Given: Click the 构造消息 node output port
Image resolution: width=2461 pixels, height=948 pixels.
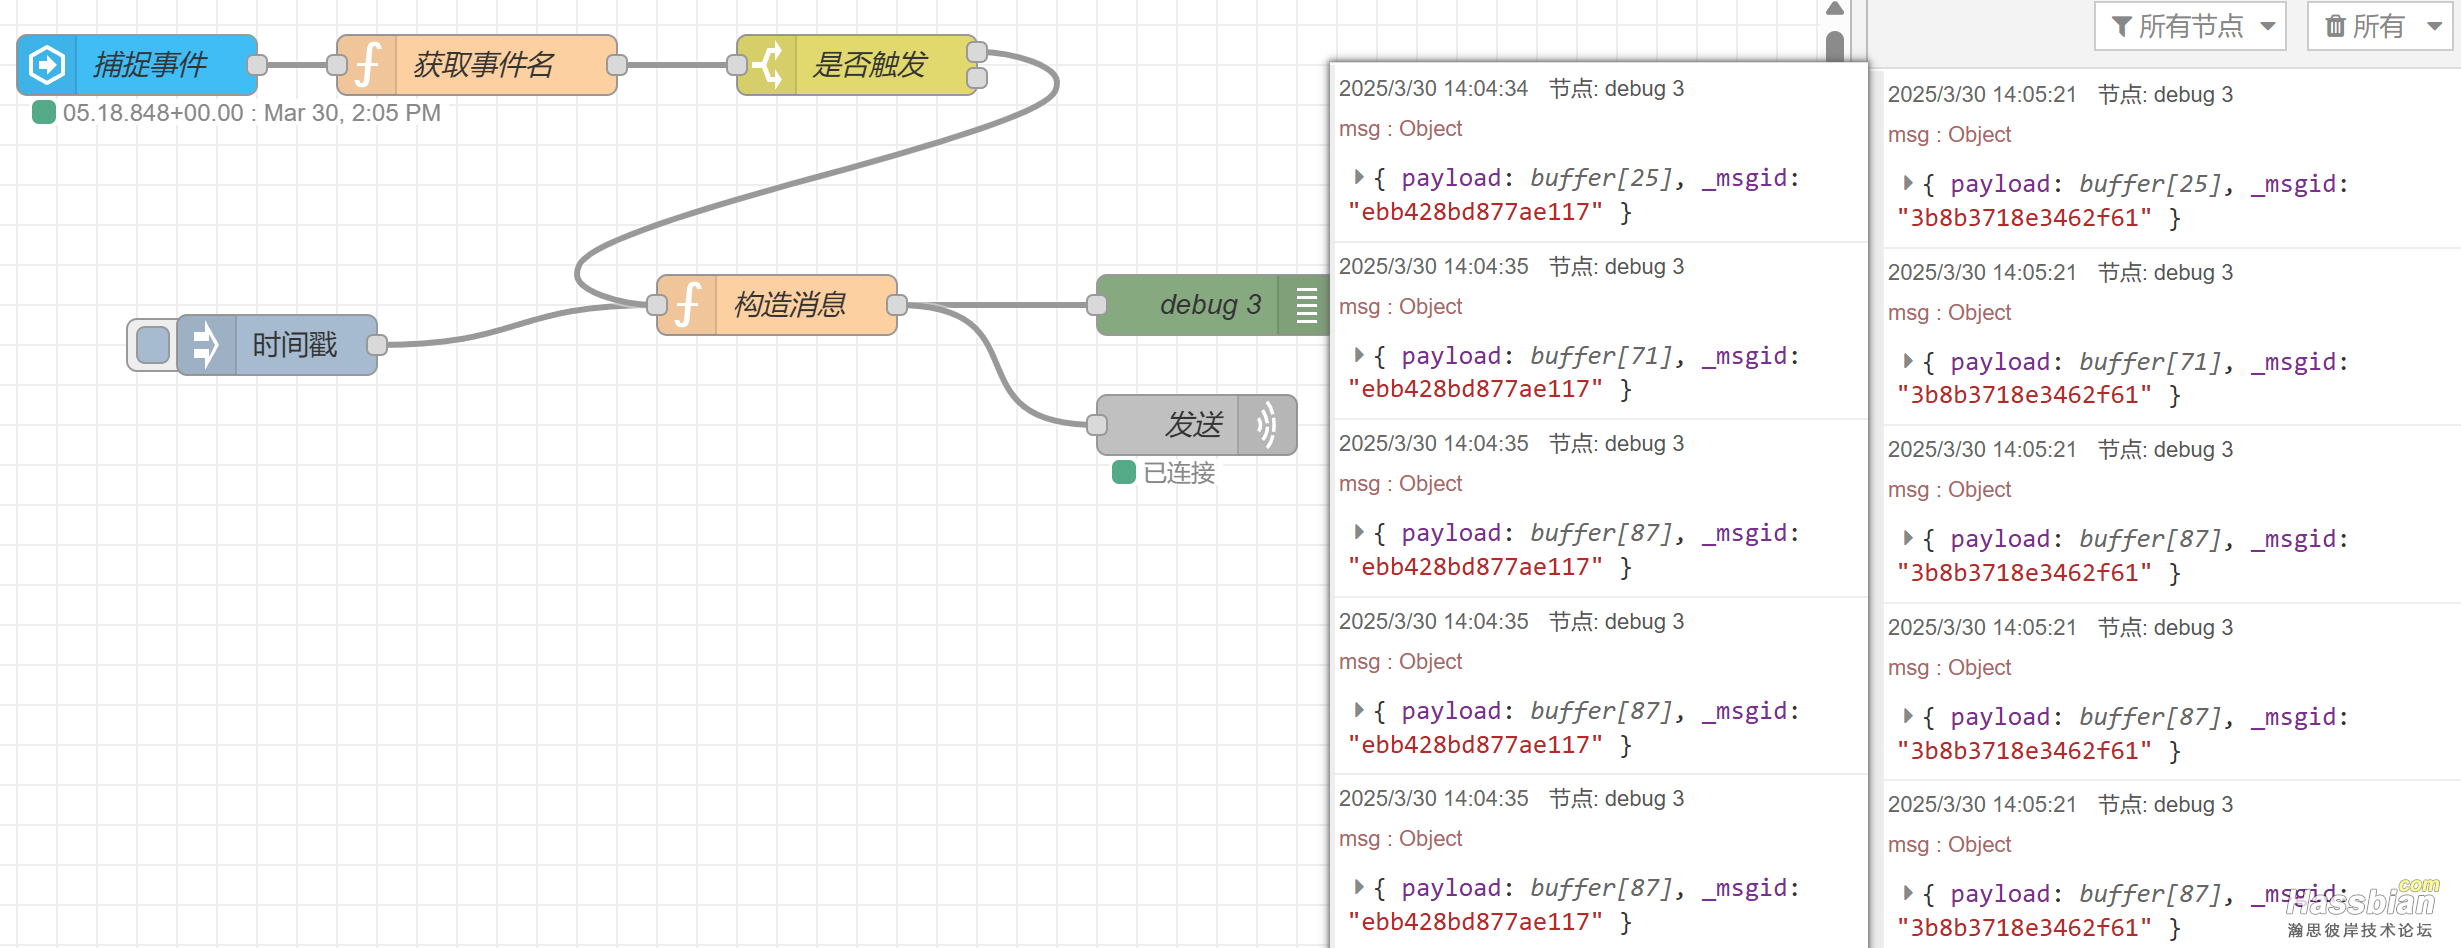Looking at the screenshot, I should point(897,305).
